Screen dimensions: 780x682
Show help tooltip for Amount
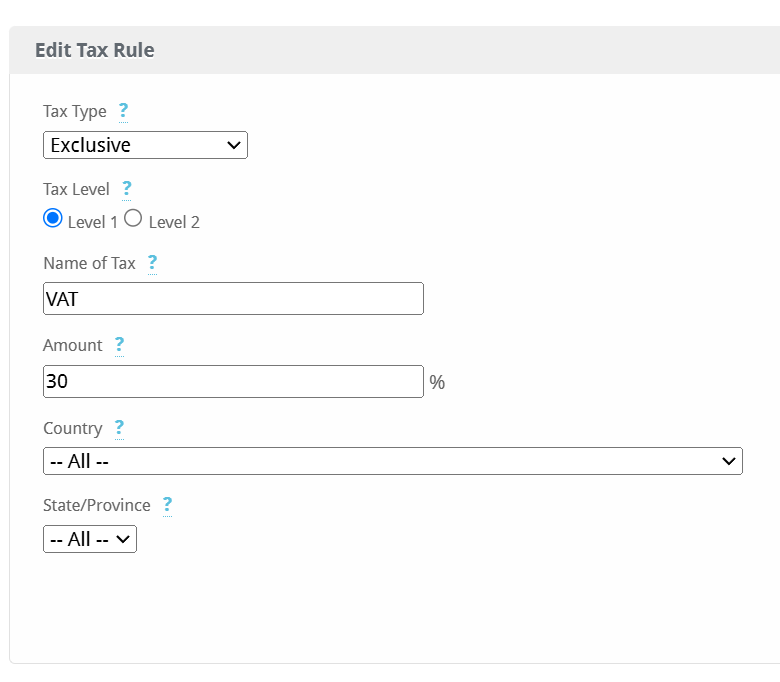(x=119, y=345)
